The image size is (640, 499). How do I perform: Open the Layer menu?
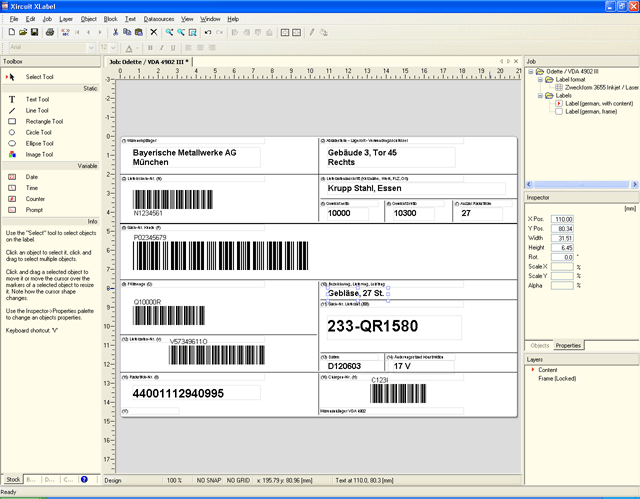coord(66,19)
